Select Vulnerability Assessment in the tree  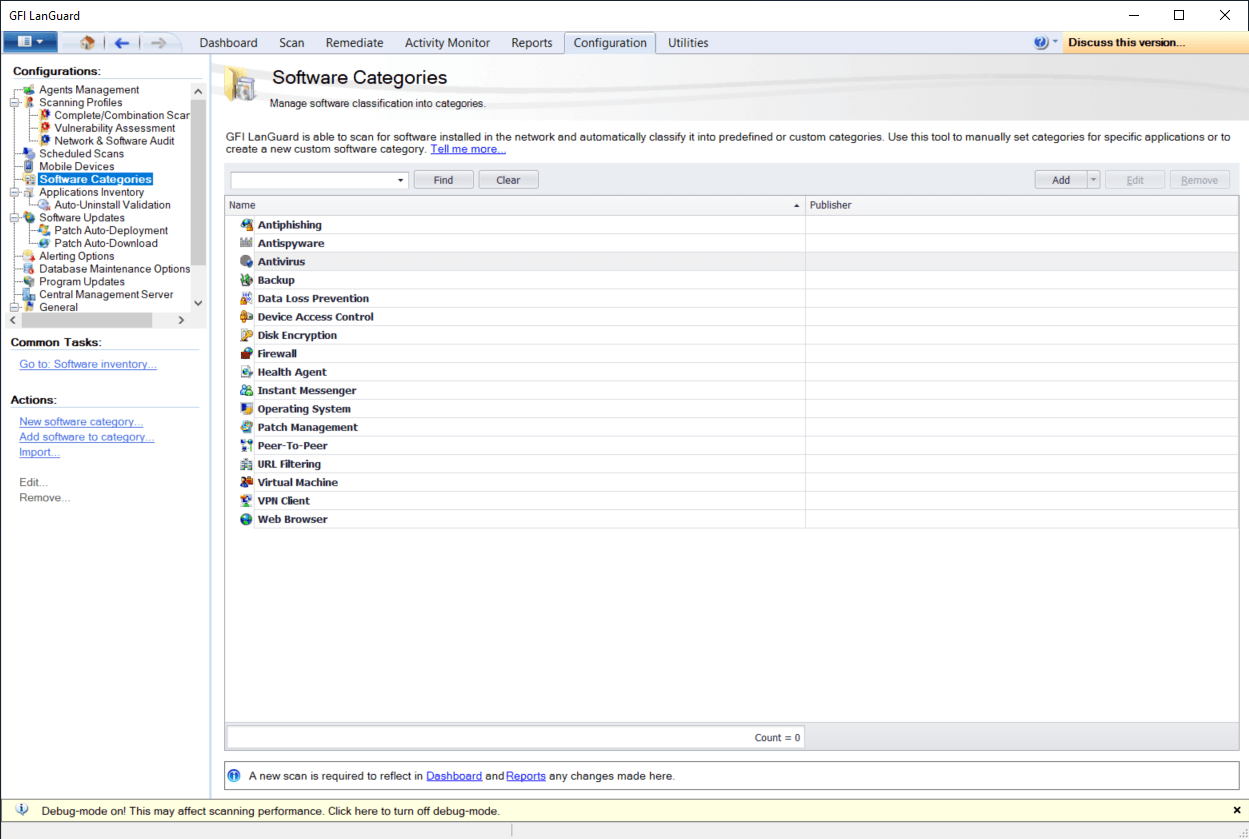pyautogui.click(x=115, y=128)
